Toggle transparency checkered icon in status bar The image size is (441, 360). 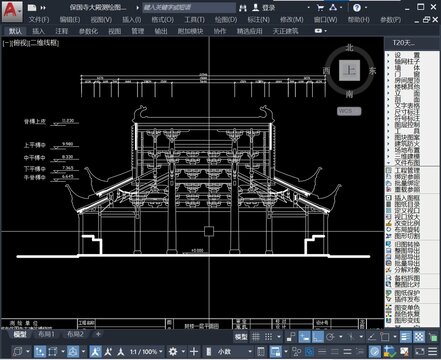pyautogui.click(x=419, y=337)
